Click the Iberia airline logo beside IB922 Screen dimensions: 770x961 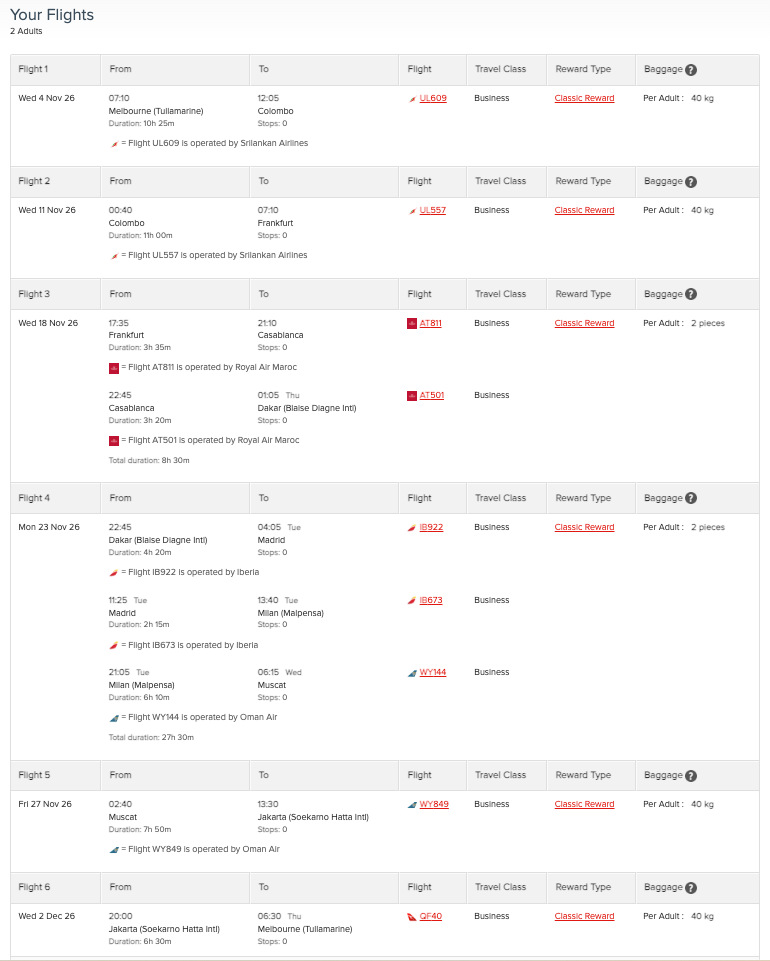(x=412, y=527)
